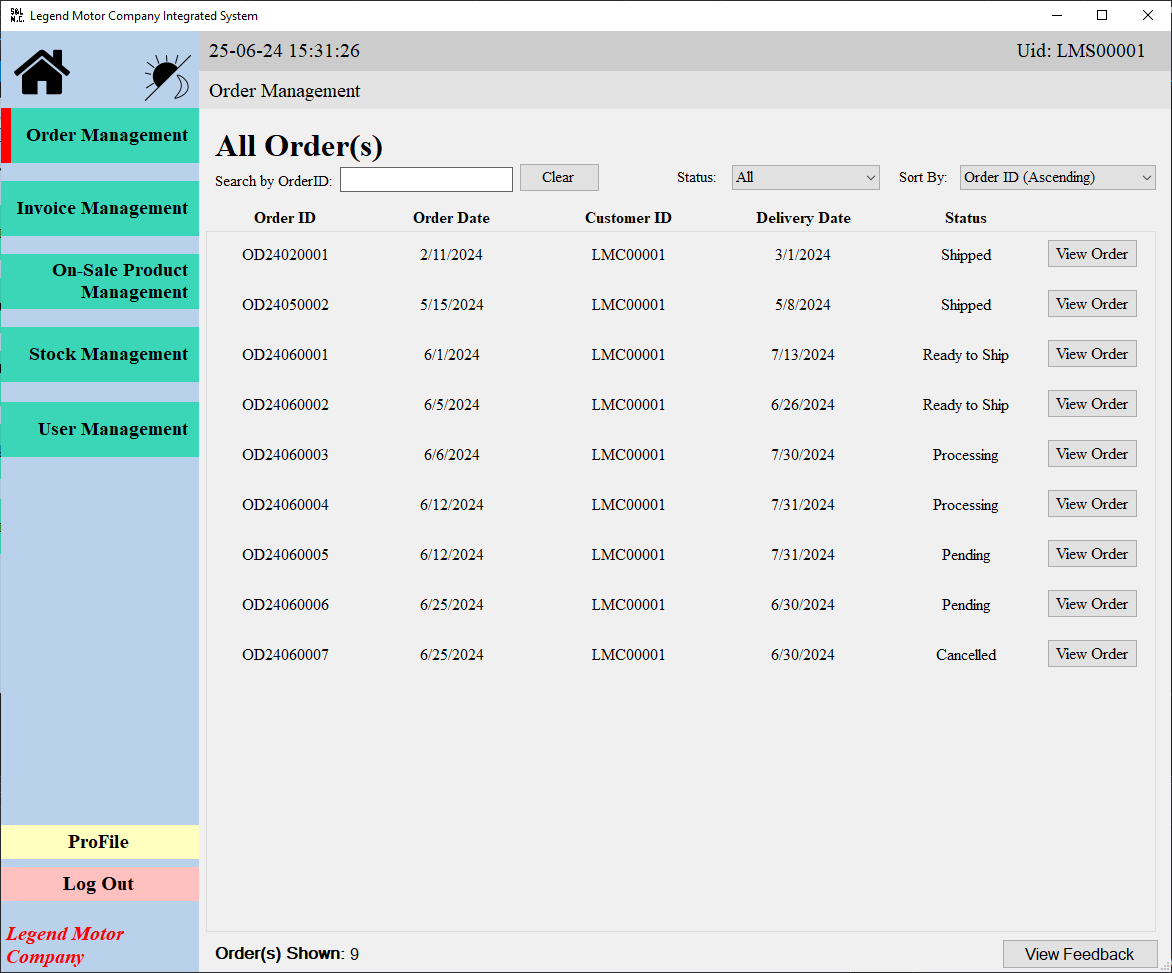The image size is (1172, 973).
Task: Select On-Sale Product Management
Action: click(x=99, y=281)
